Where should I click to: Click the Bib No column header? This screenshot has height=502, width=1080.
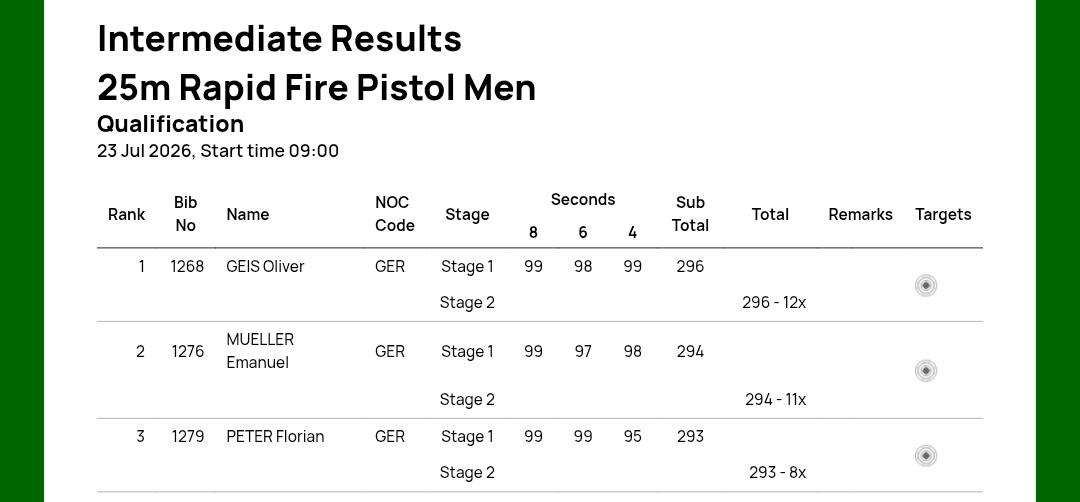point(185,214)
